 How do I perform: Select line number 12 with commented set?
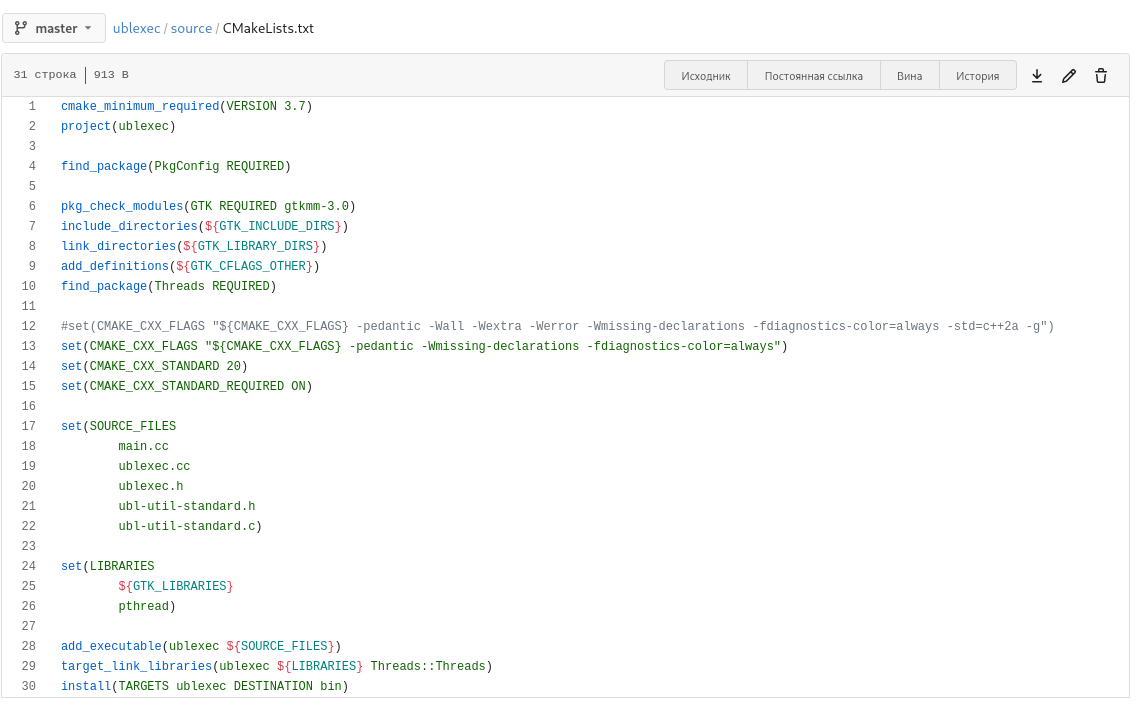(x=28, y=326)
